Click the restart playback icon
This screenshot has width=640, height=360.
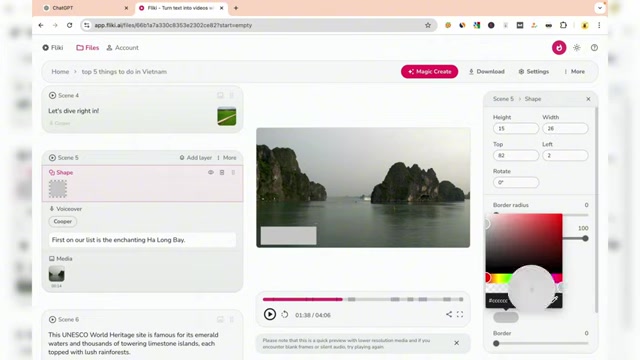click(x=285, y=314)
